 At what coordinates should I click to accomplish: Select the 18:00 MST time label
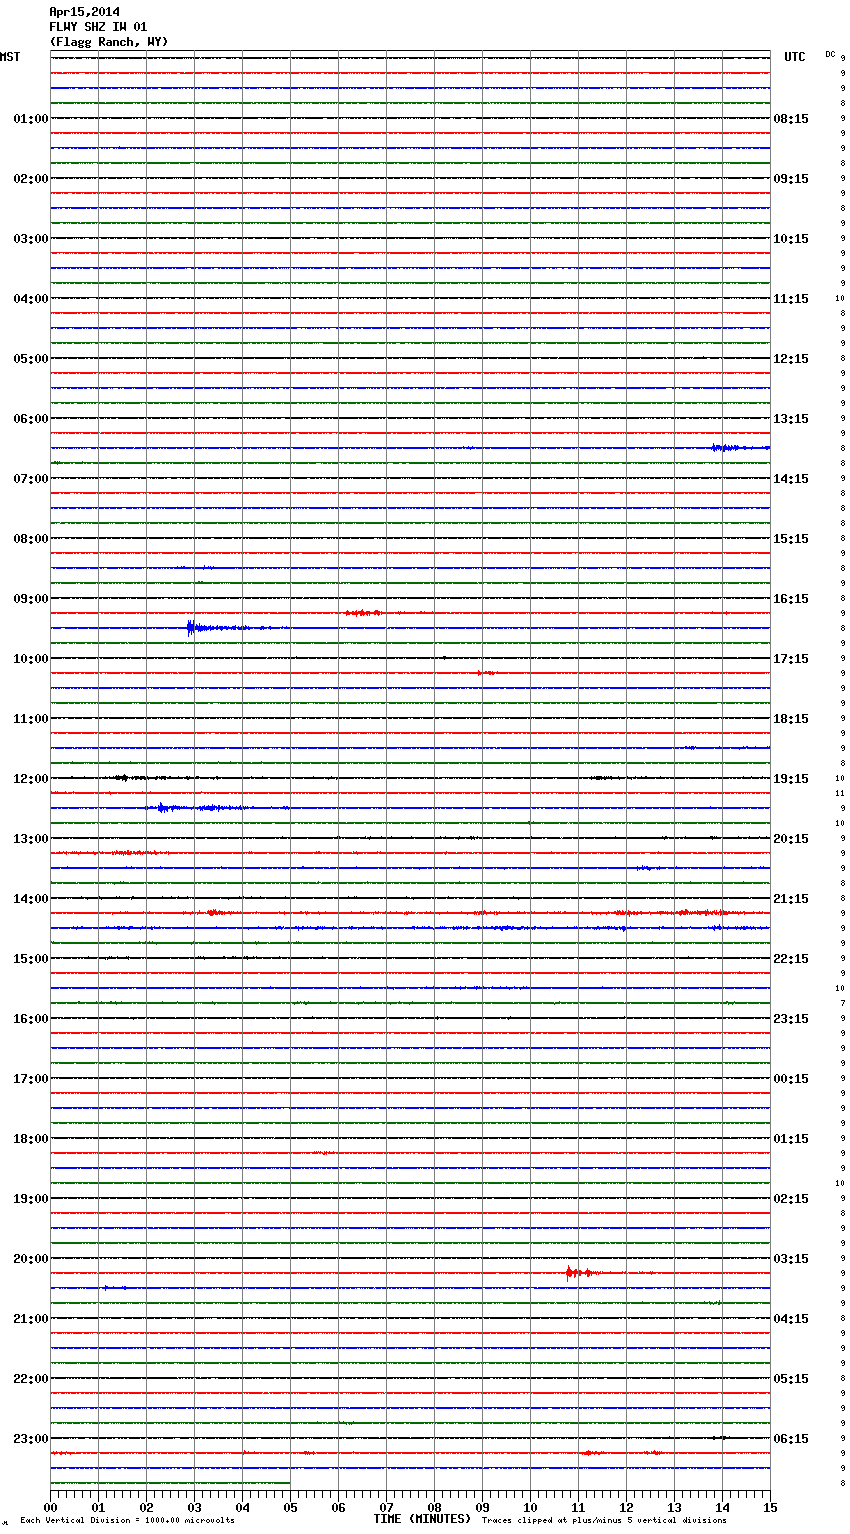pyautogui.click(x=31, y=1139)
